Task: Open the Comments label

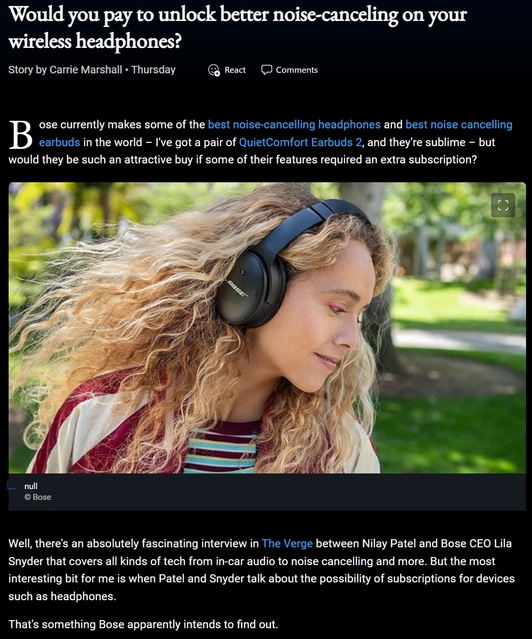Action: (296, 70)
